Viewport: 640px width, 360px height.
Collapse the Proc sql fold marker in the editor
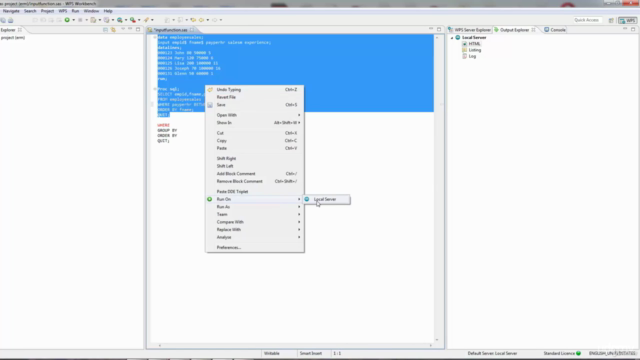click(155, 89)
